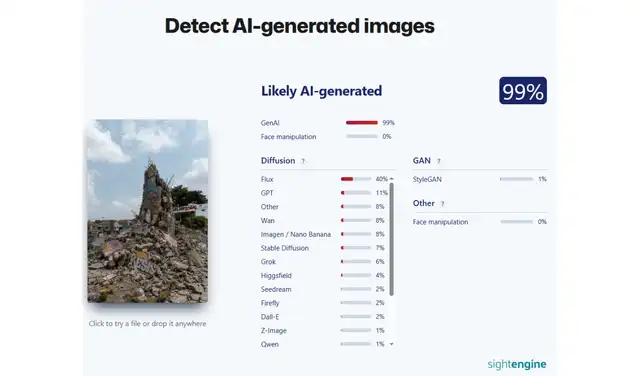Click the scroll down arrow in Diffusion list

[x=391, y=344]
